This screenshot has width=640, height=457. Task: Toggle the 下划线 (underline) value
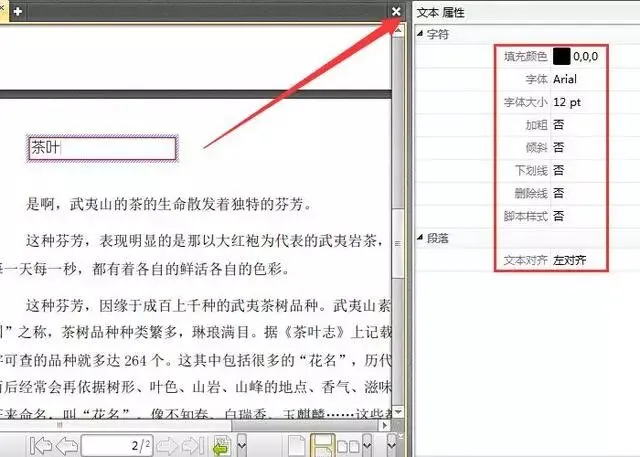[x=558, y=170]
